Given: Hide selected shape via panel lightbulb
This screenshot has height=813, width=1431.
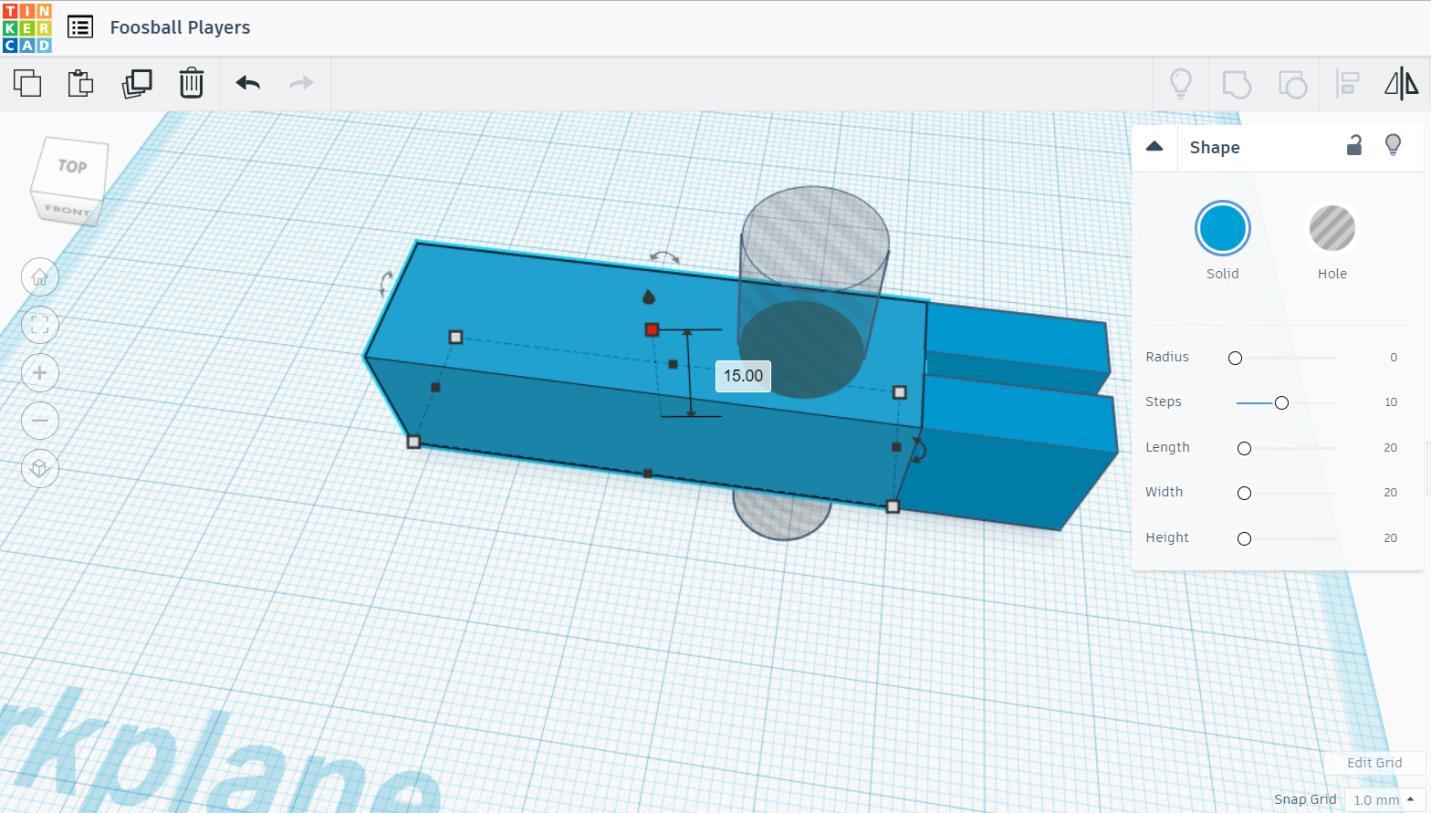Looking at the screenshot, I should point(1393,146).
